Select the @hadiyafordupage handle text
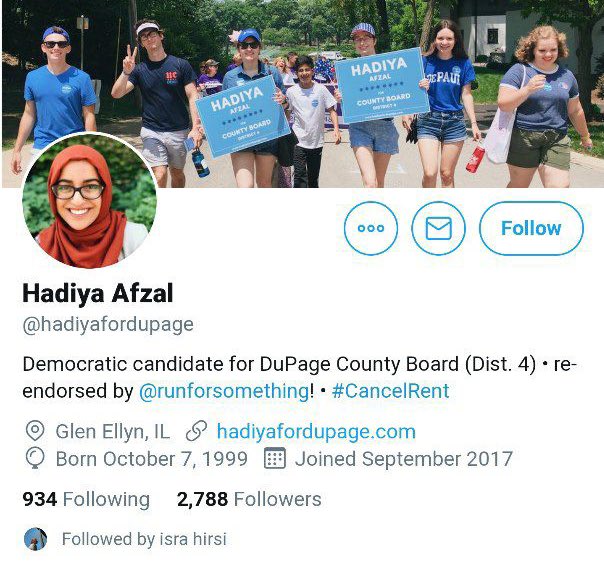 click(108, 324)
